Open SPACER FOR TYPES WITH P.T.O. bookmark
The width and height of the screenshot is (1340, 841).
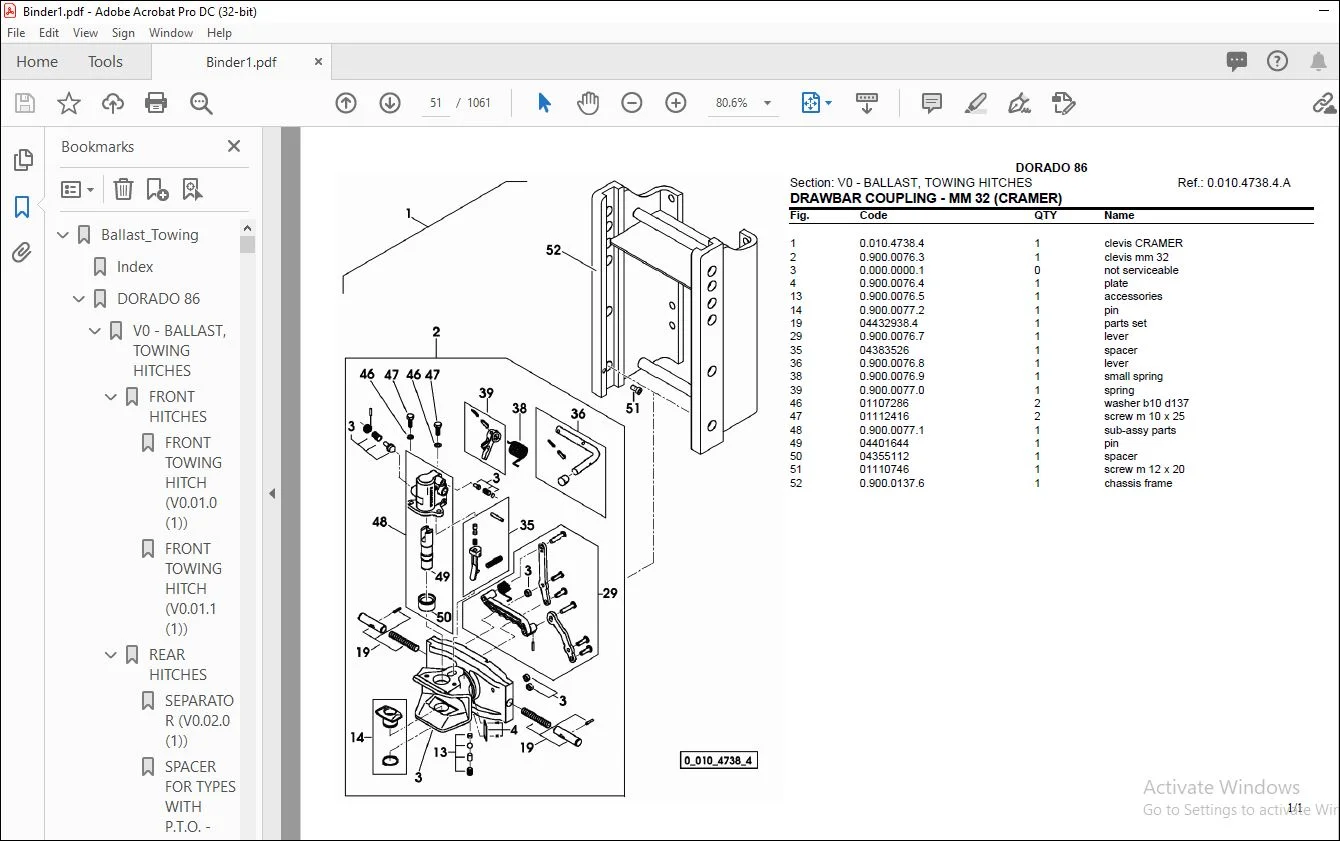pyautogui.click(x=200, y=797)
